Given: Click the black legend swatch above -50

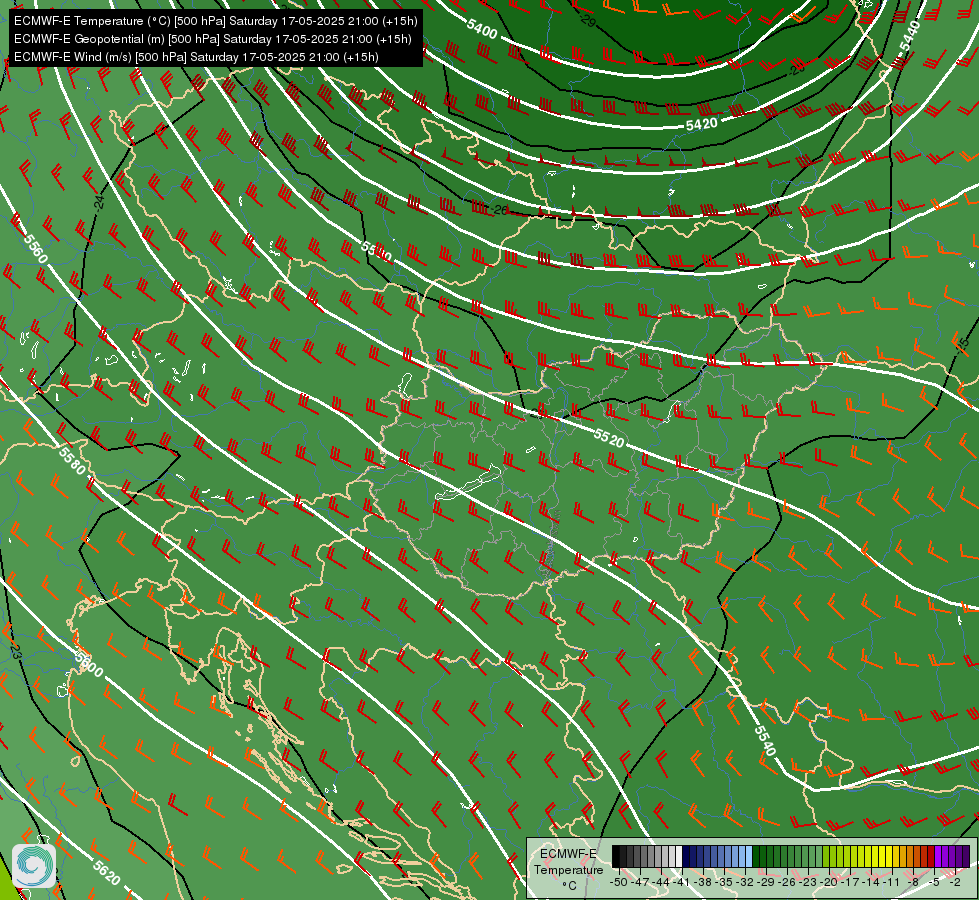Looking at the screenshot, I should point(616,857).
